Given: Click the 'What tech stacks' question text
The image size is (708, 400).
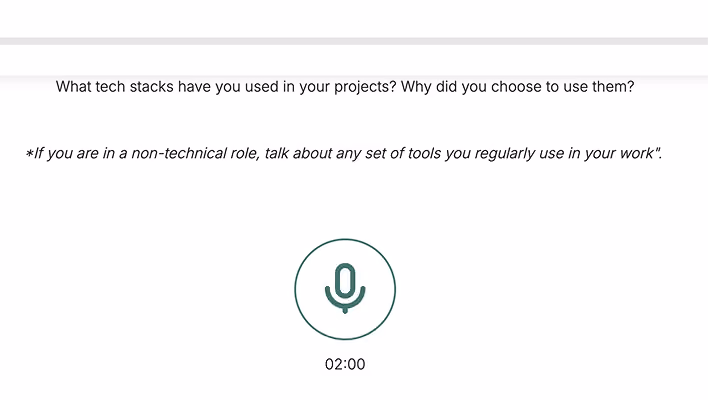Looking at the screenshot, I should click(x=345, y=86).
